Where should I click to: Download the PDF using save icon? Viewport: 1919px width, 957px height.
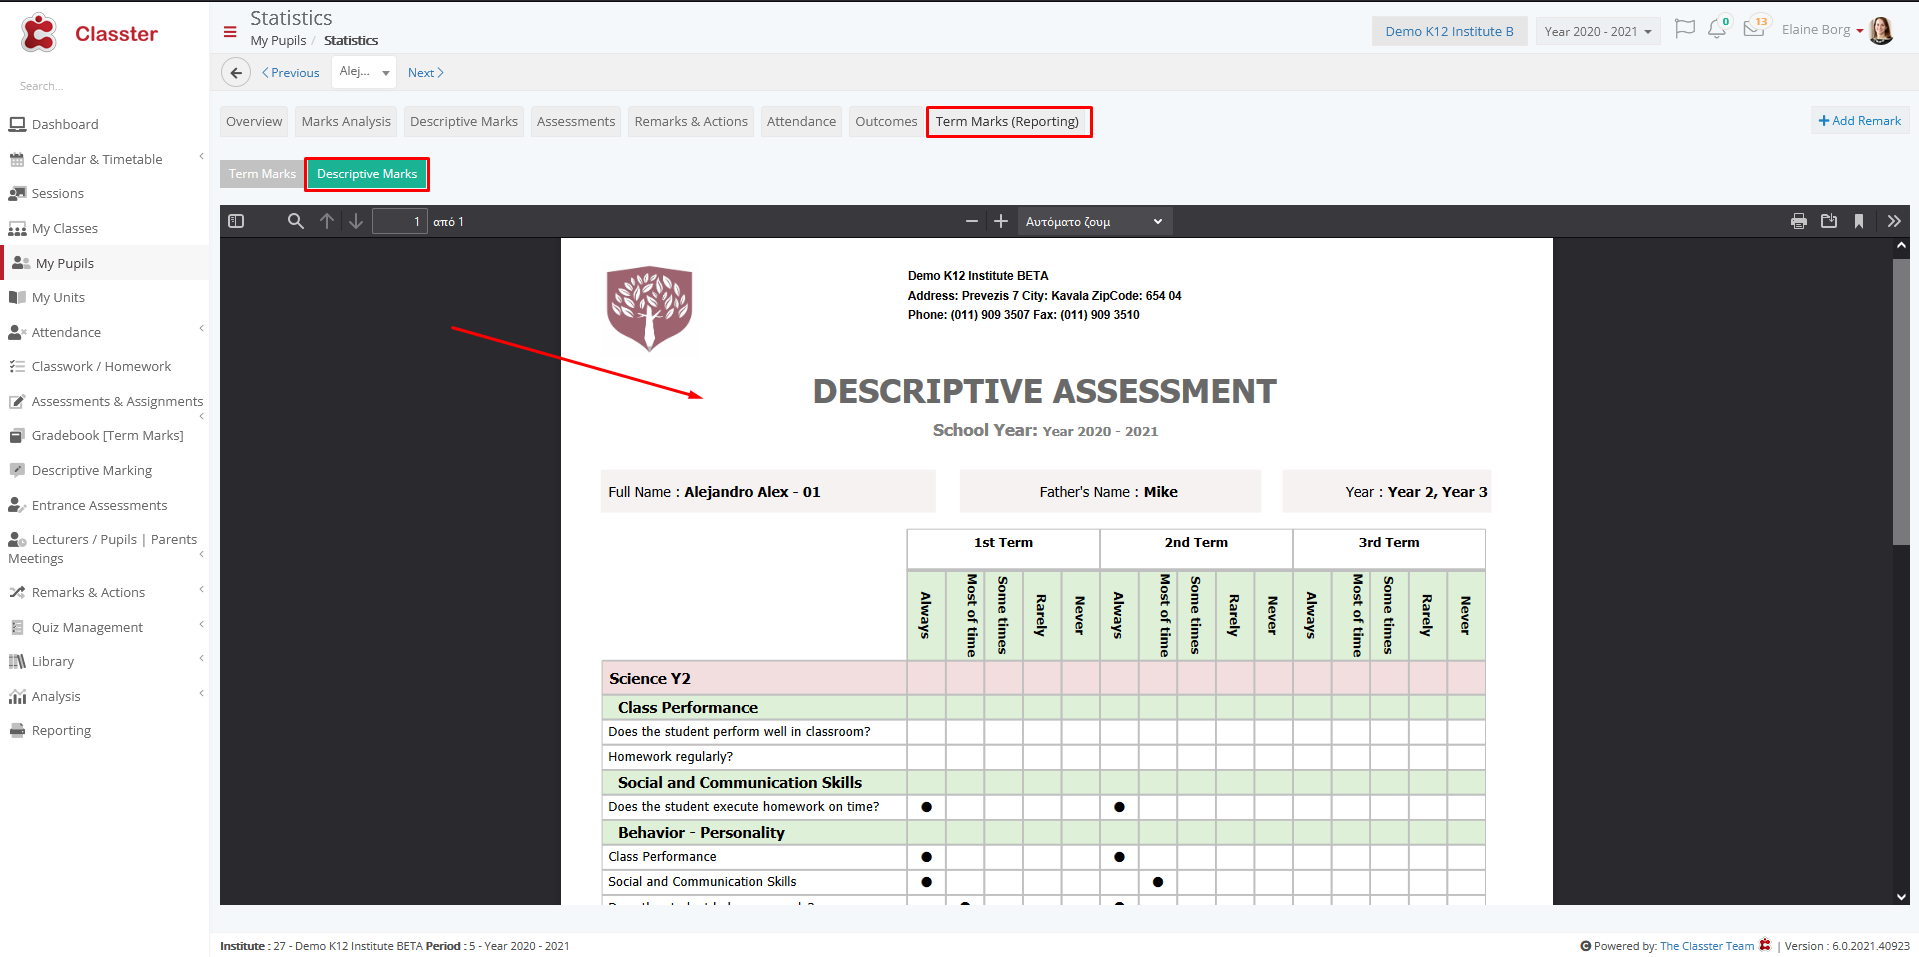pos(1829,221)
